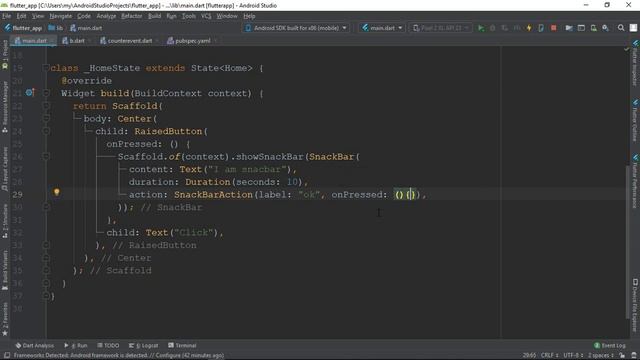Open AVD Manager toolbar icon

tap(593, 28)
